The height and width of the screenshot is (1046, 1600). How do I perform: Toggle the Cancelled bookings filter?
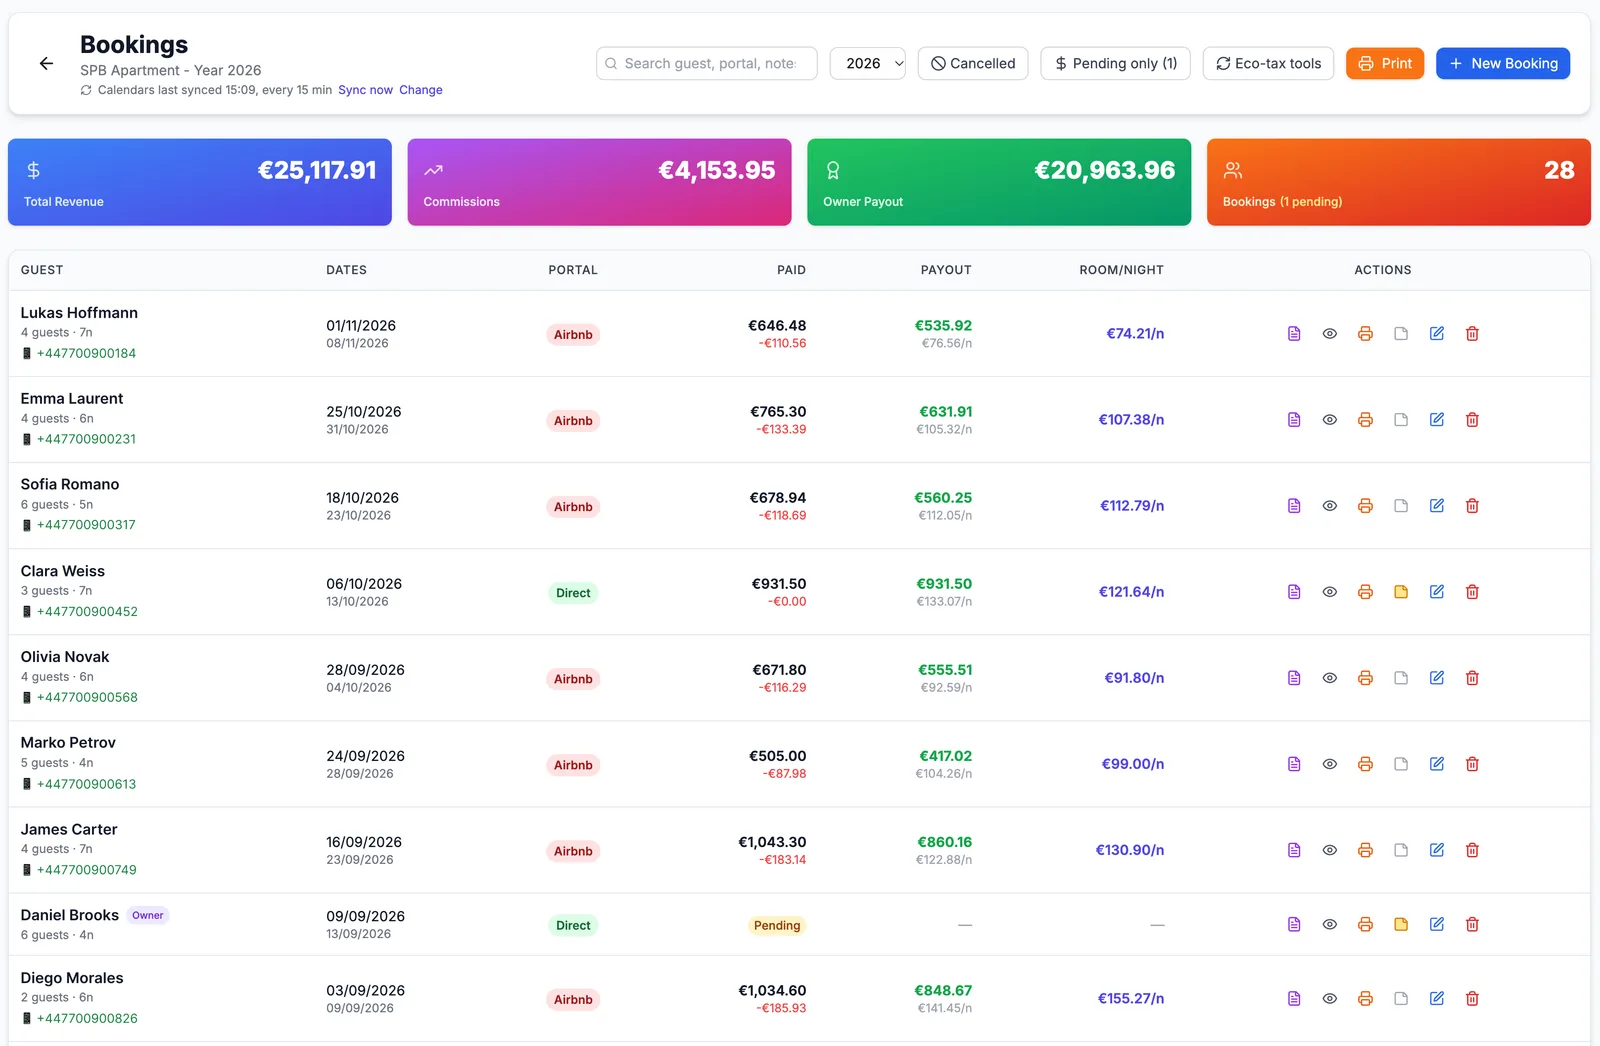(973, 63)
